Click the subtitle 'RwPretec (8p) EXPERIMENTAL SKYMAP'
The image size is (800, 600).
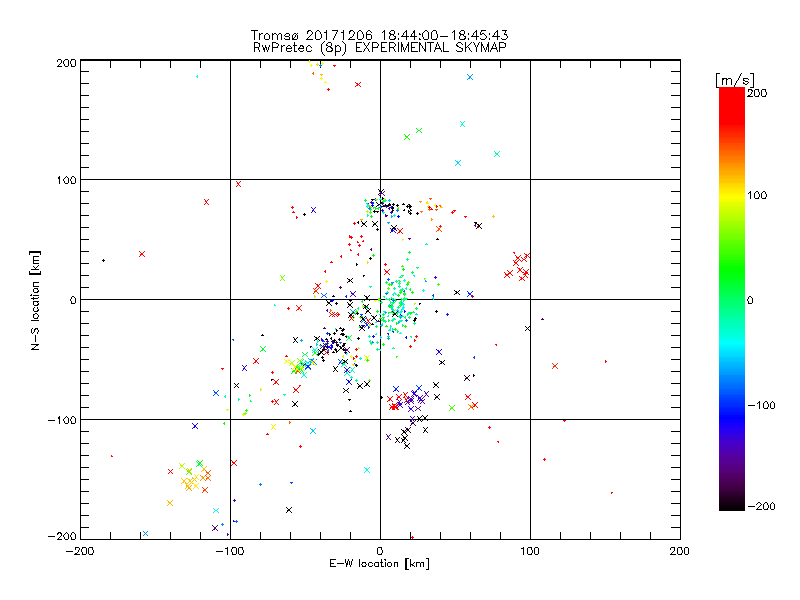click(x=380, y=48)
